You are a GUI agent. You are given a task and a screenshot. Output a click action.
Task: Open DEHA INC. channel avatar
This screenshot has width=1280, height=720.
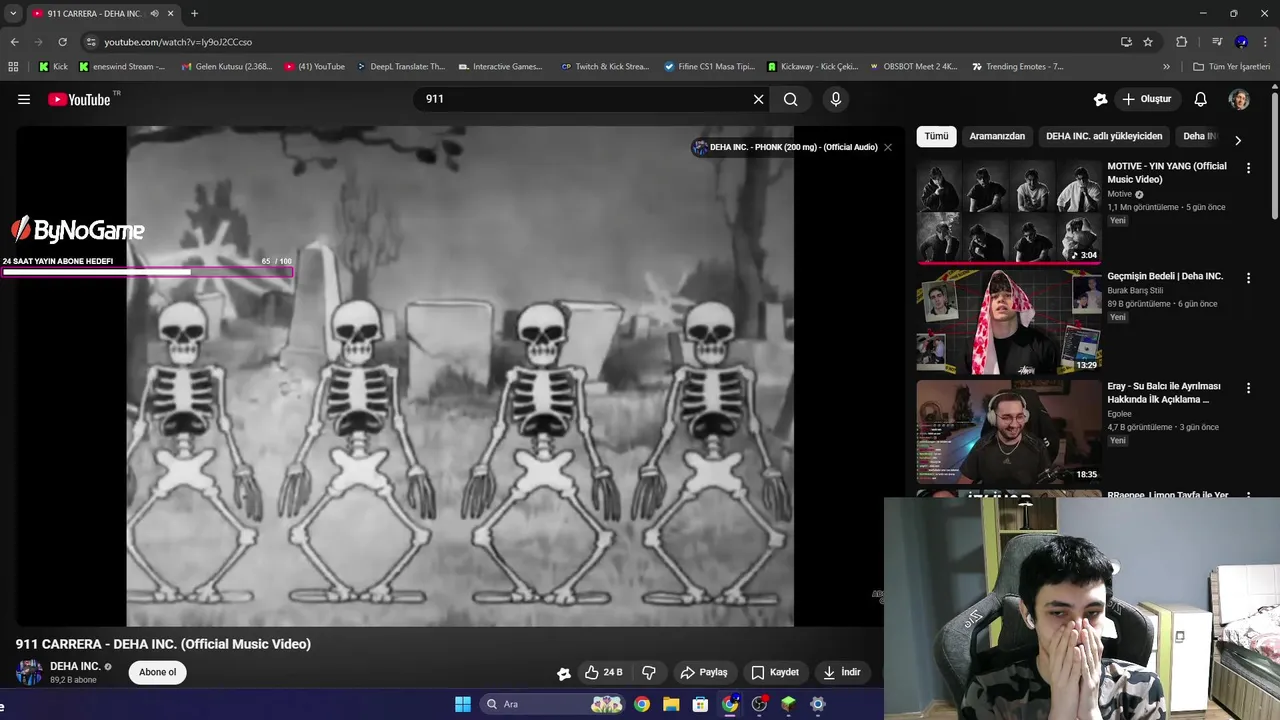point(29,672)
